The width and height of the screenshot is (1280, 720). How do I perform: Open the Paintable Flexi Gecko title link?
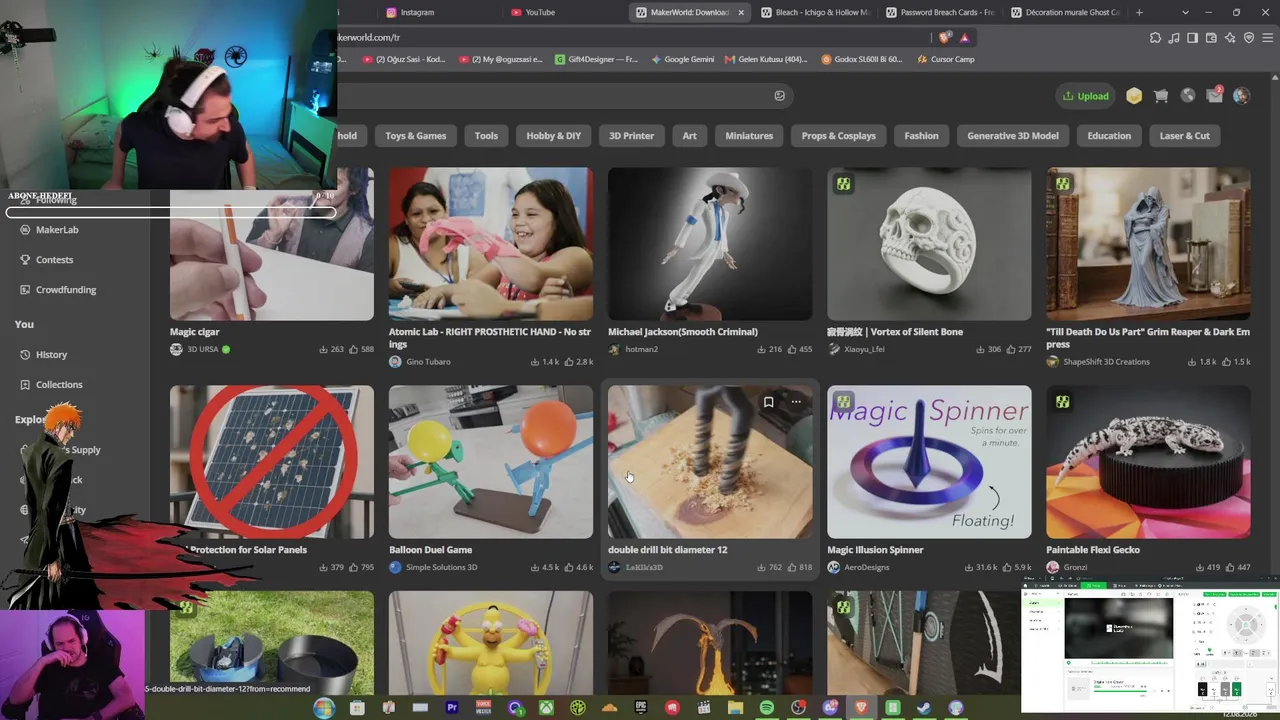point(1093,550)
